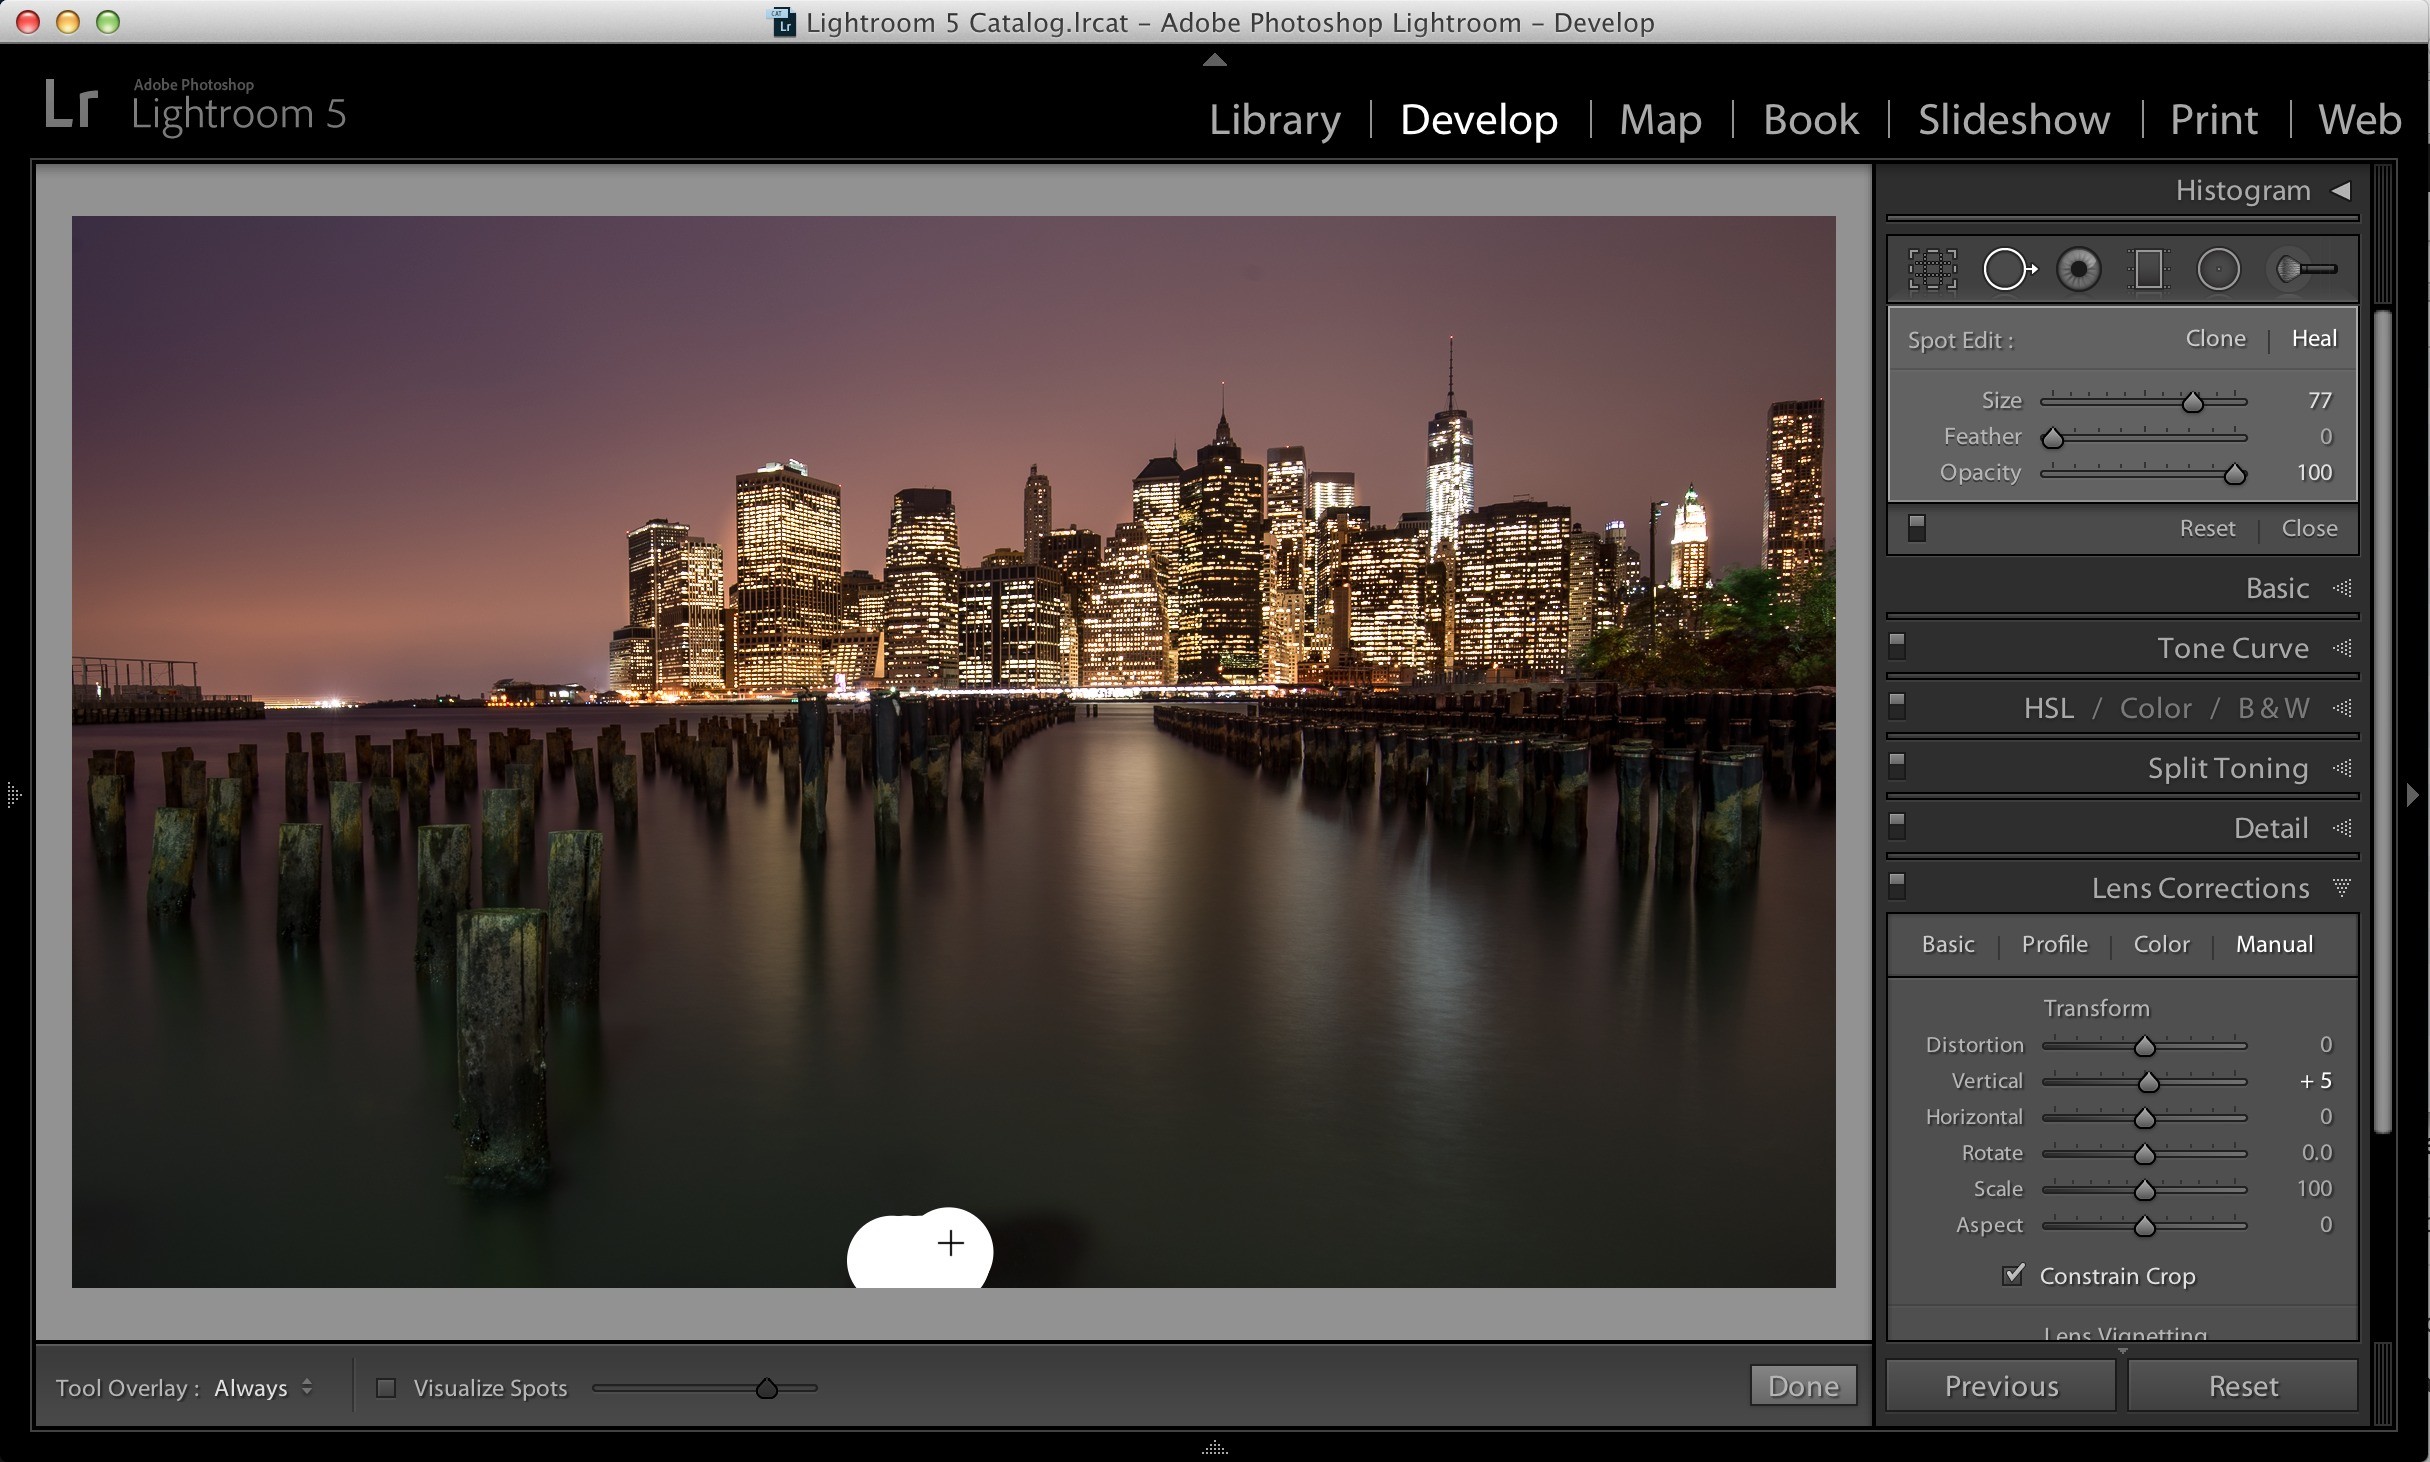
Task: Click the Previous button
Action: coord(2001,1386)
